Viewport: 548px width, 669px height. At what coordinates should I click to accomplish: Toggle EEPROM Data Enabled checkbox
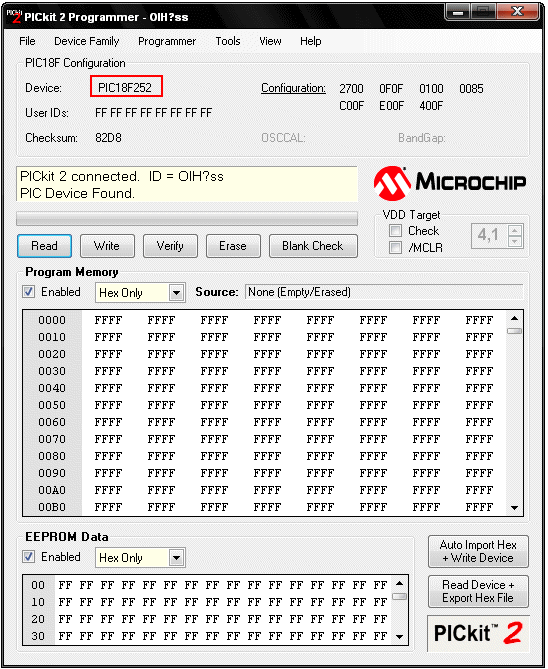(x=29, y=557)
